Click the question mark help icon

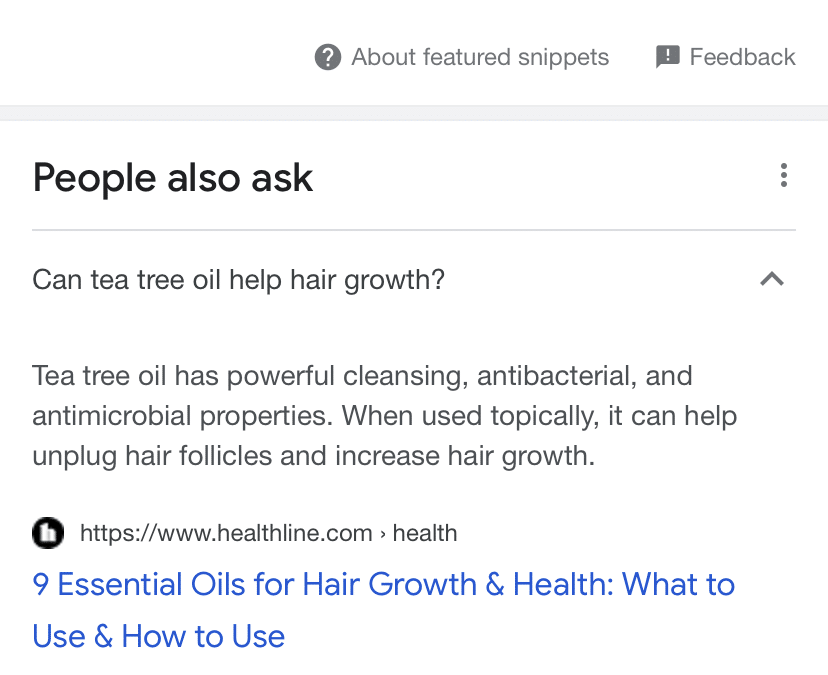(x=327, y=57)
